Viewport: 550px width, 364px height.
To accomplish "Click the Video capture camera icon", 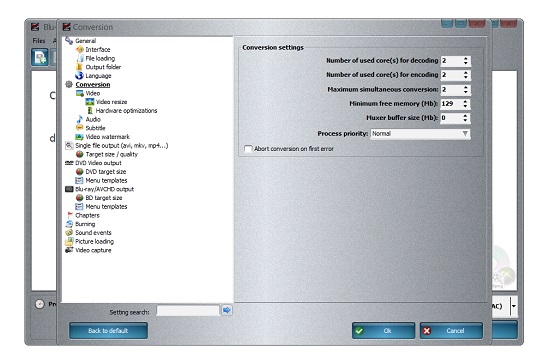I will (69, 250).
